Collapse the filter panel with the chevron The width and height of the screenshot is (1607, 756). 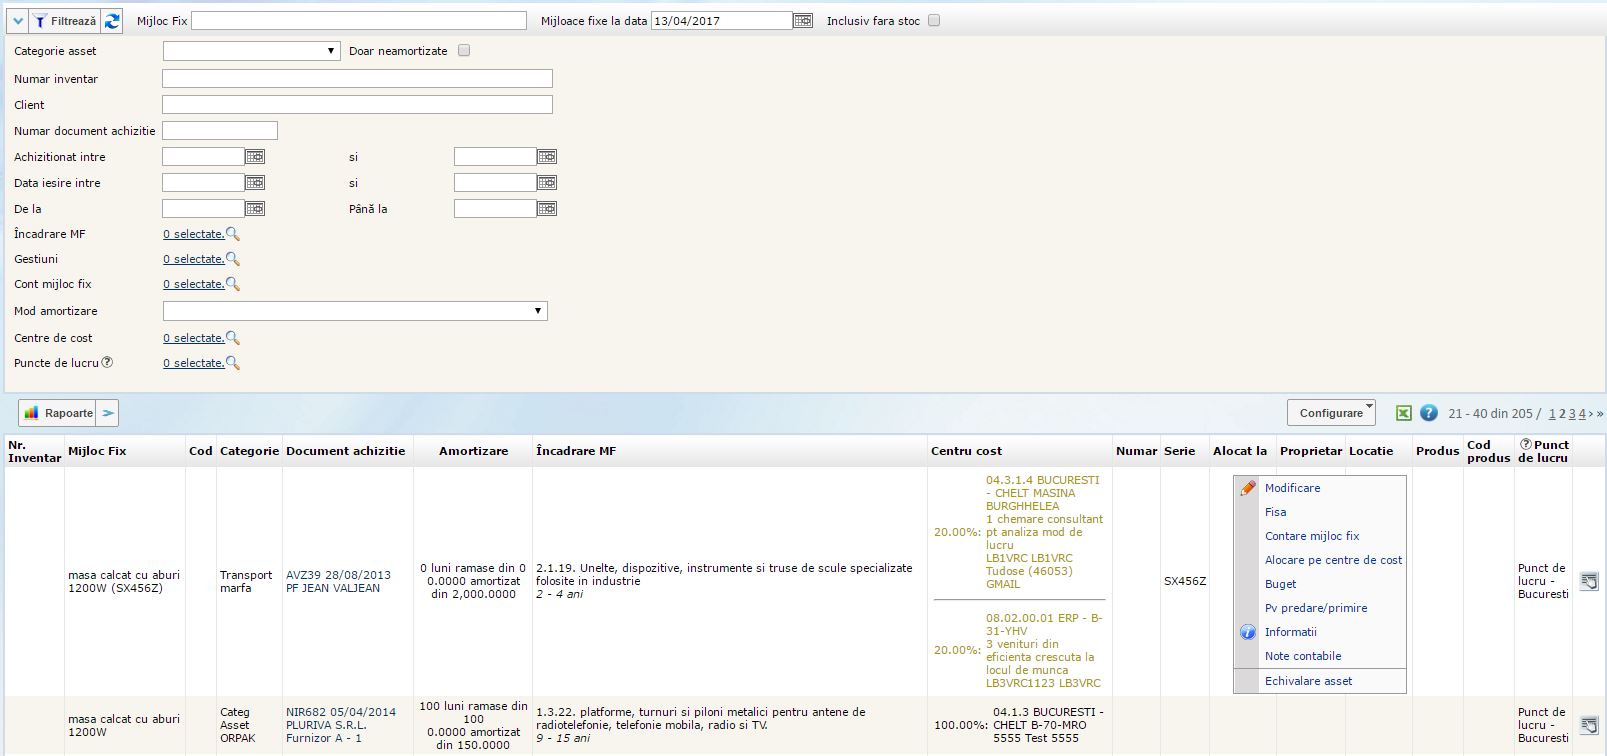(17, 21)
